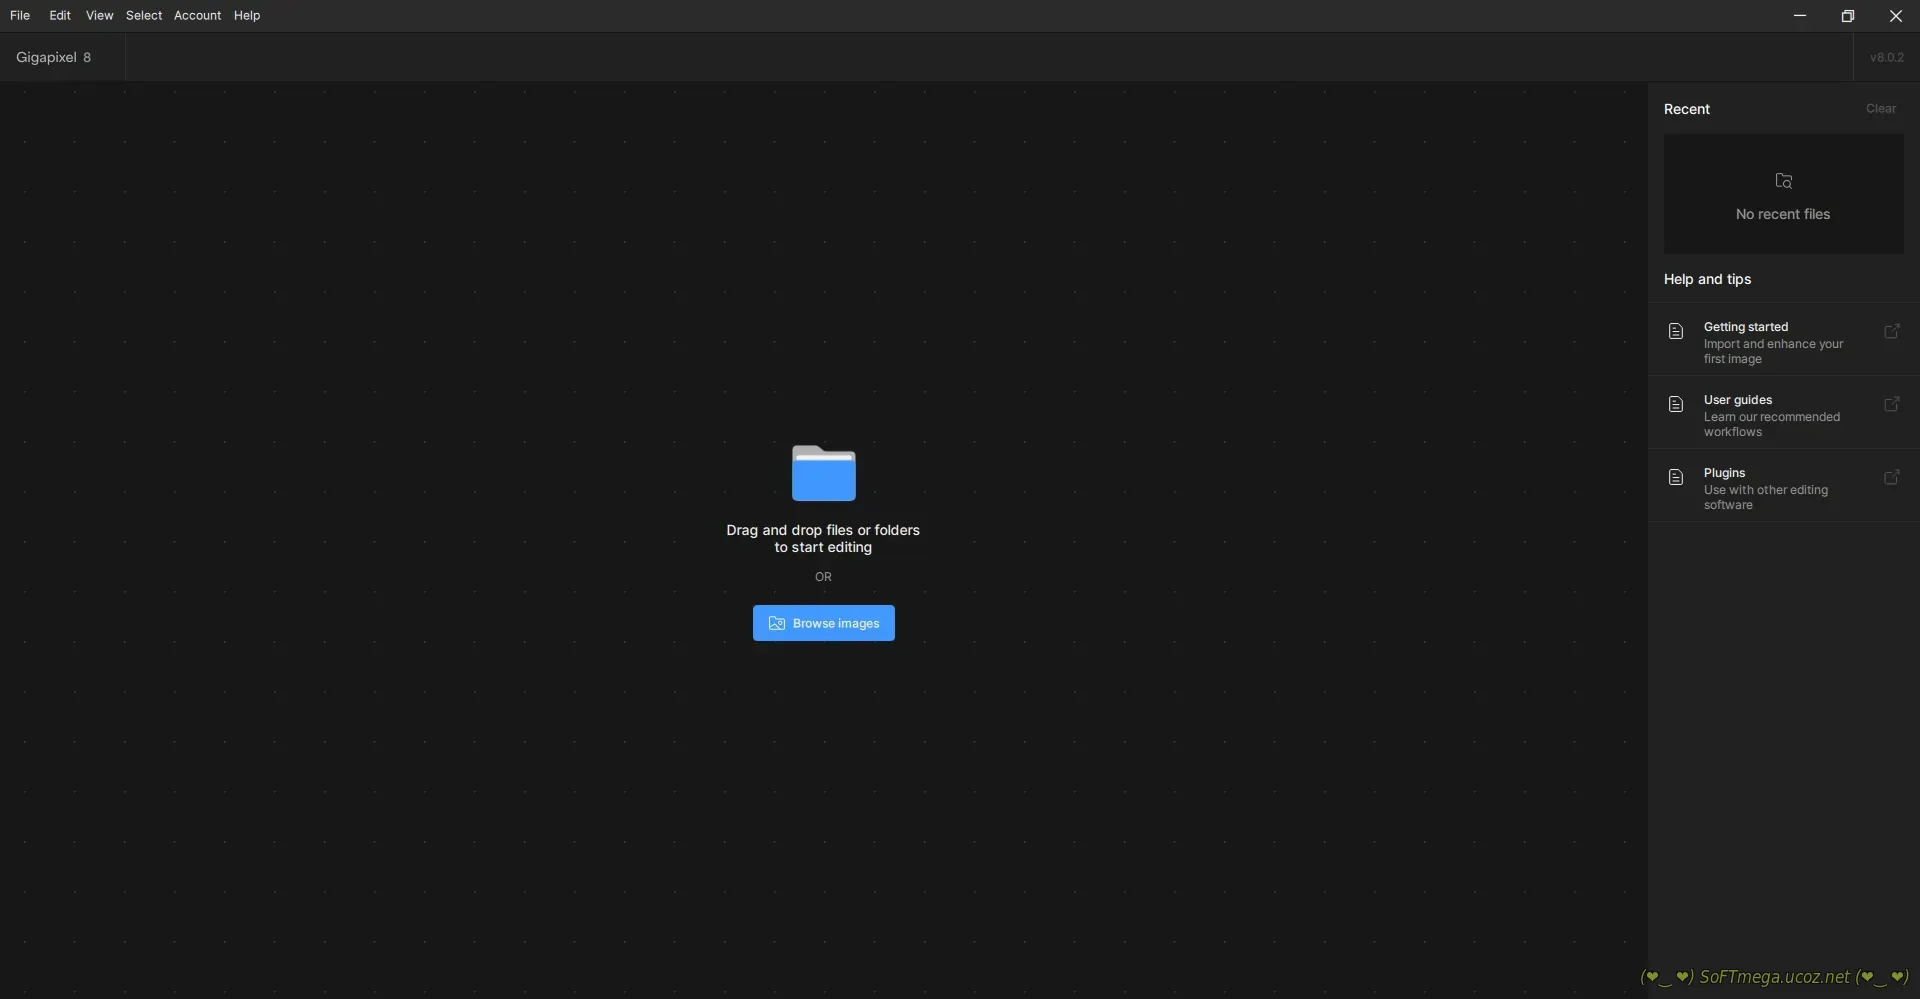Open User guides external link icon

pos(1891,404)
